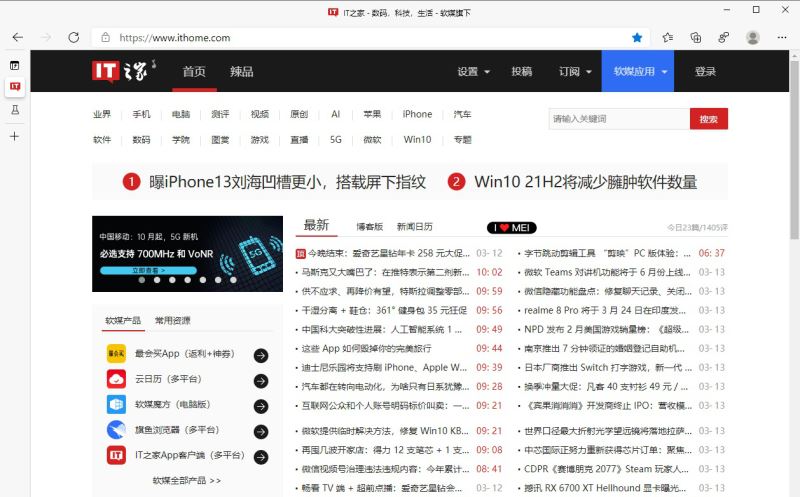The width and height of the screenshot is (800, 497).
Task: Select the flask tab in sidebar
Action: 15,110
